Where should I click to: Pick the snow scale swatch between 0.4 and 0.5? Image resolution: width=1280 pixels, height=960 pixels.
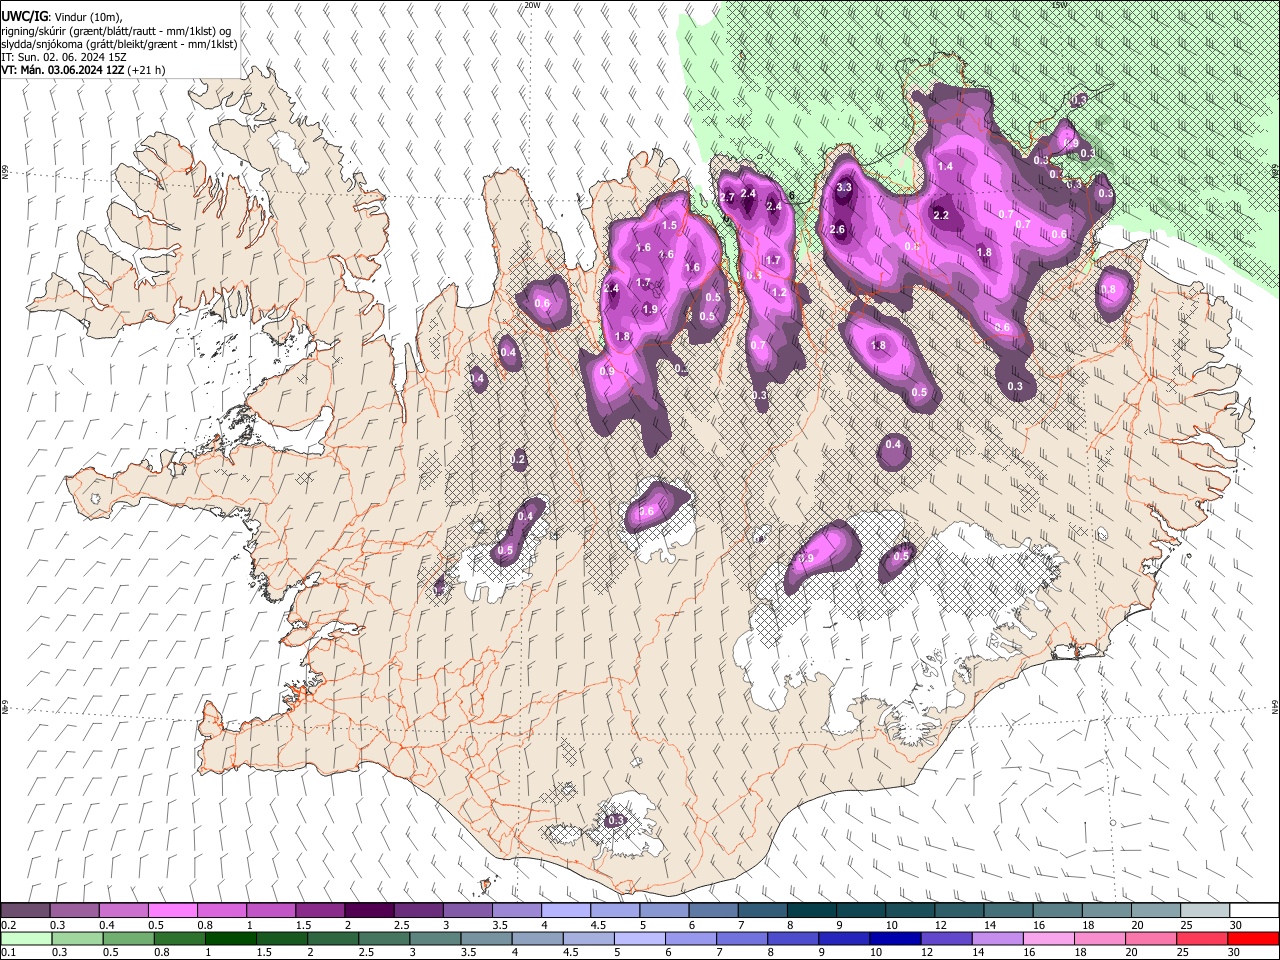(x=124, y=910)
